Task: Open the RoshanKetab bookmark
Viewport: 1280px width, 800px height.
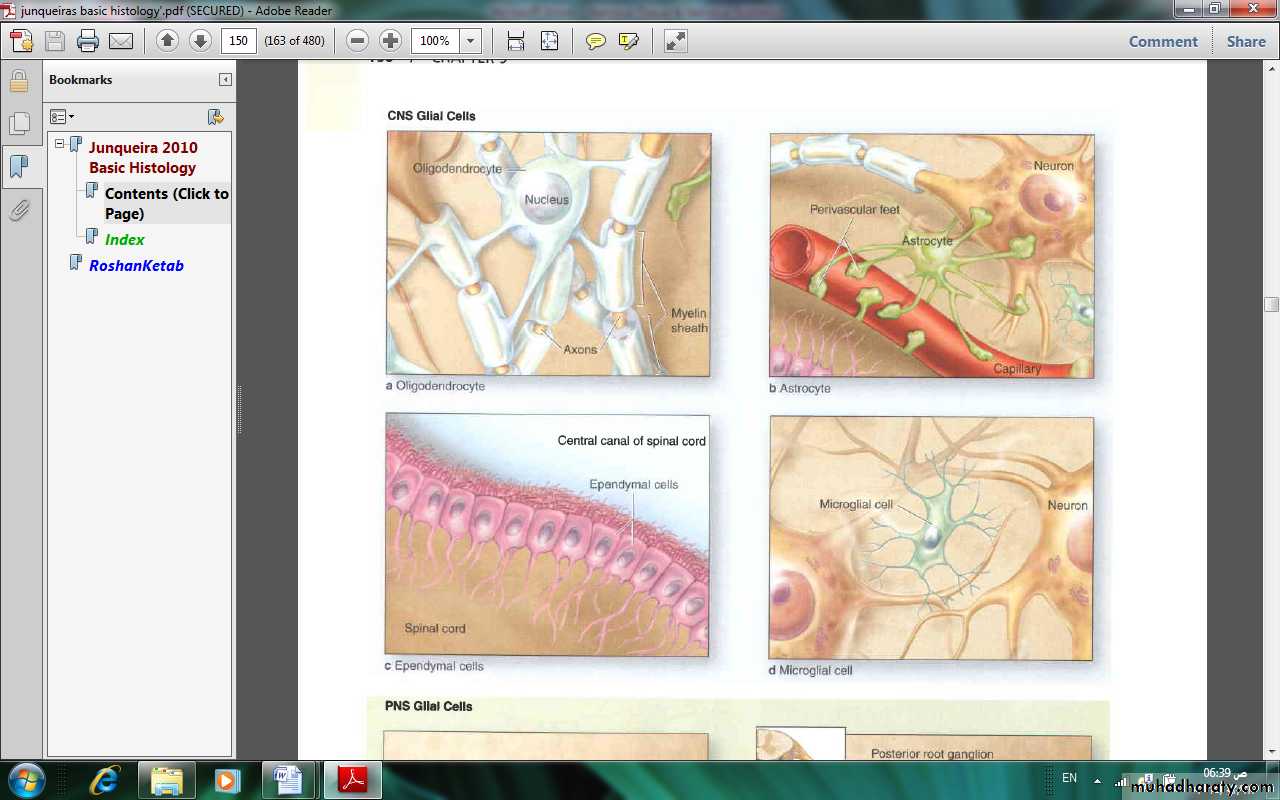Action: point(136,266)
